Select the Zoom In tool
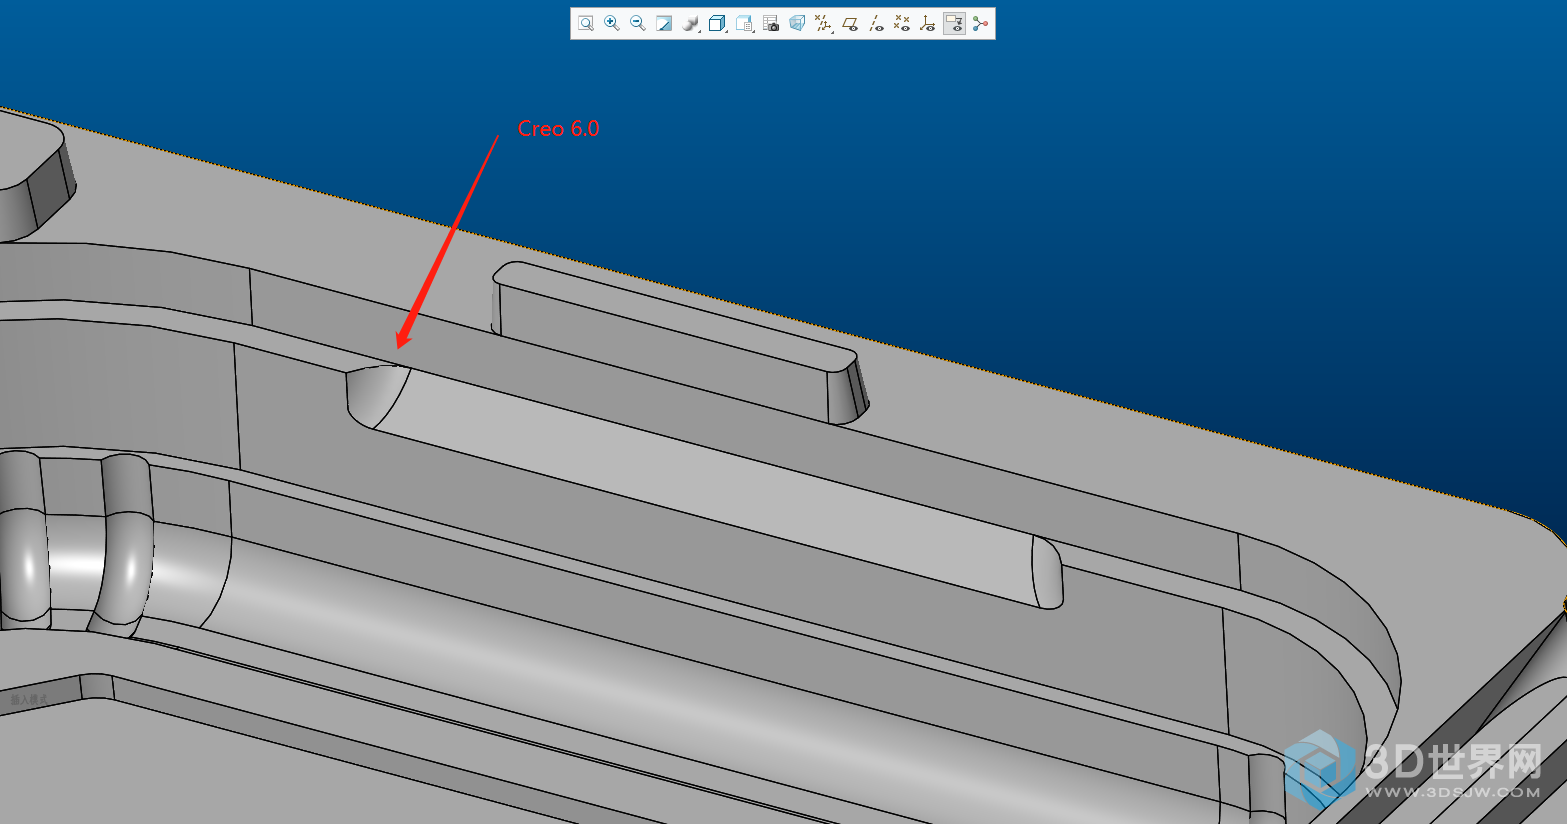Screen dimensions: 1567x824 tap(612, 23)
